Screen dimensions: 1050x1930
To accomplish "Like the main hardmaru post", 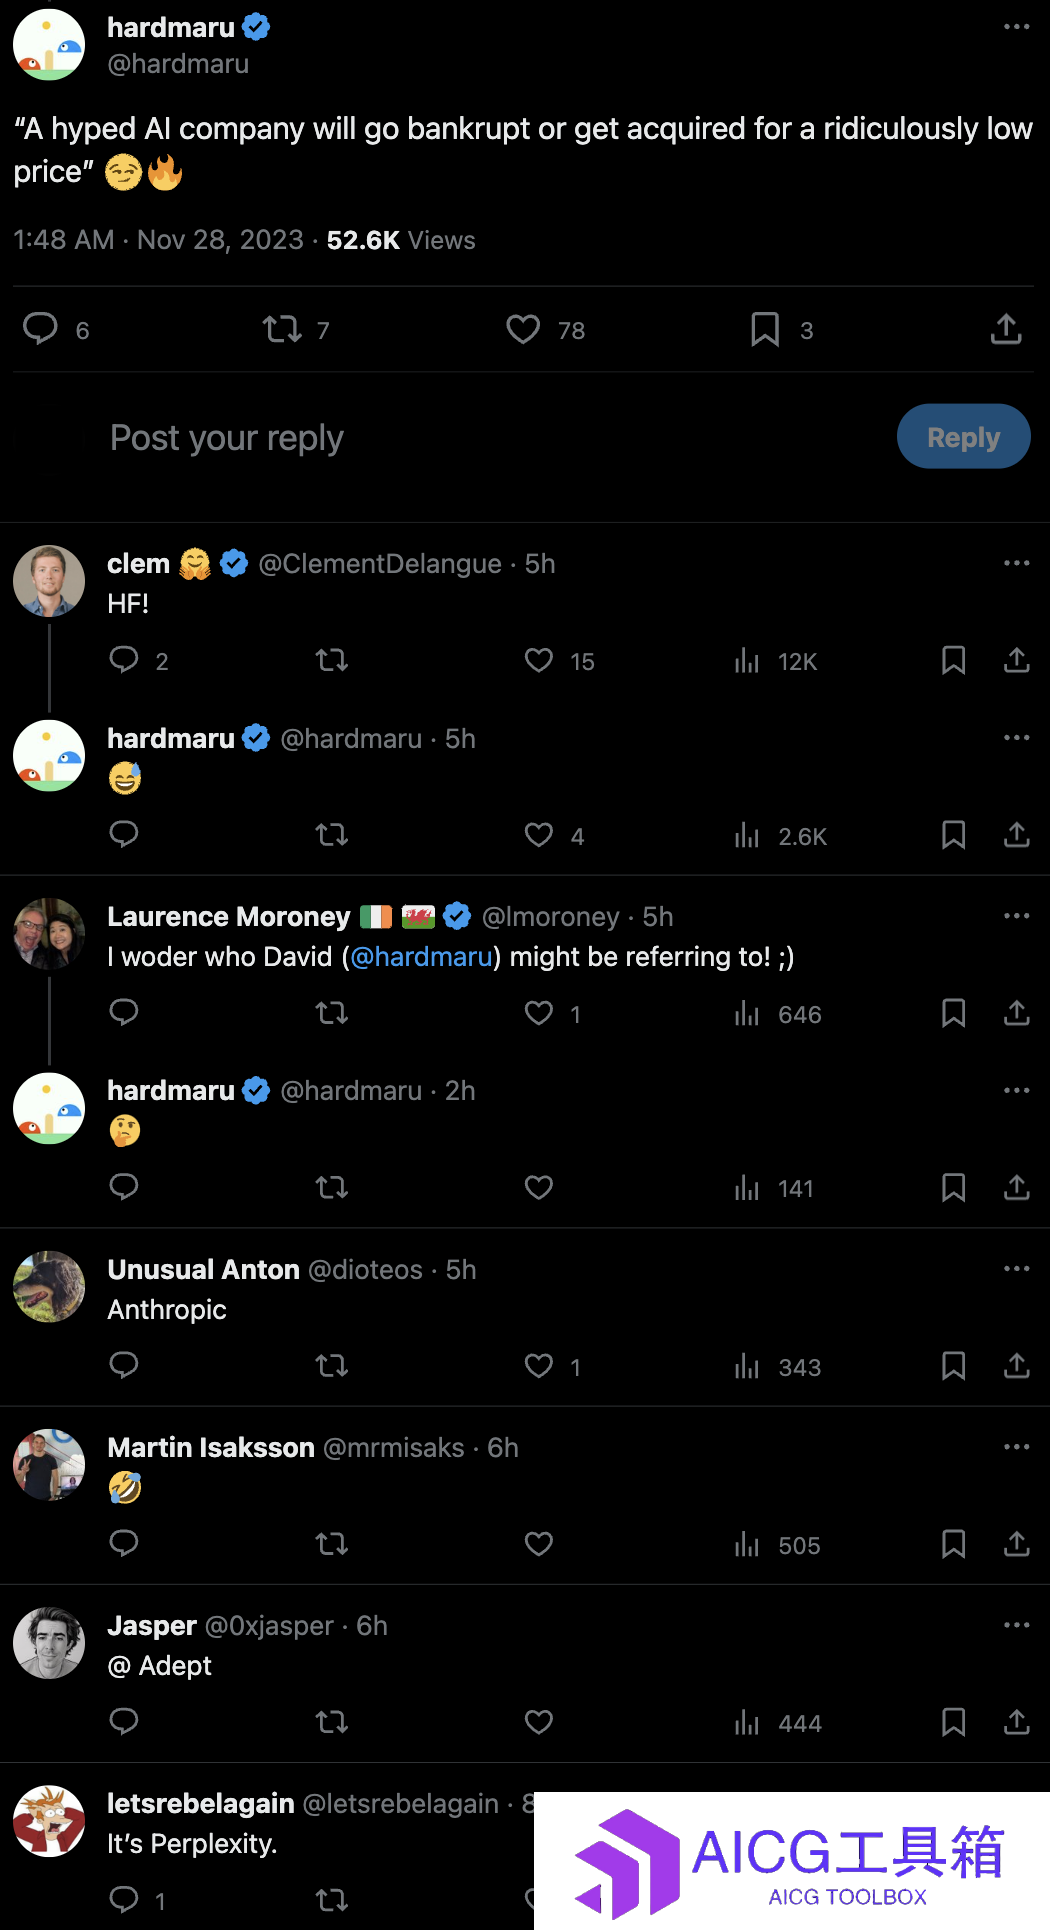I will pos(523,329).
